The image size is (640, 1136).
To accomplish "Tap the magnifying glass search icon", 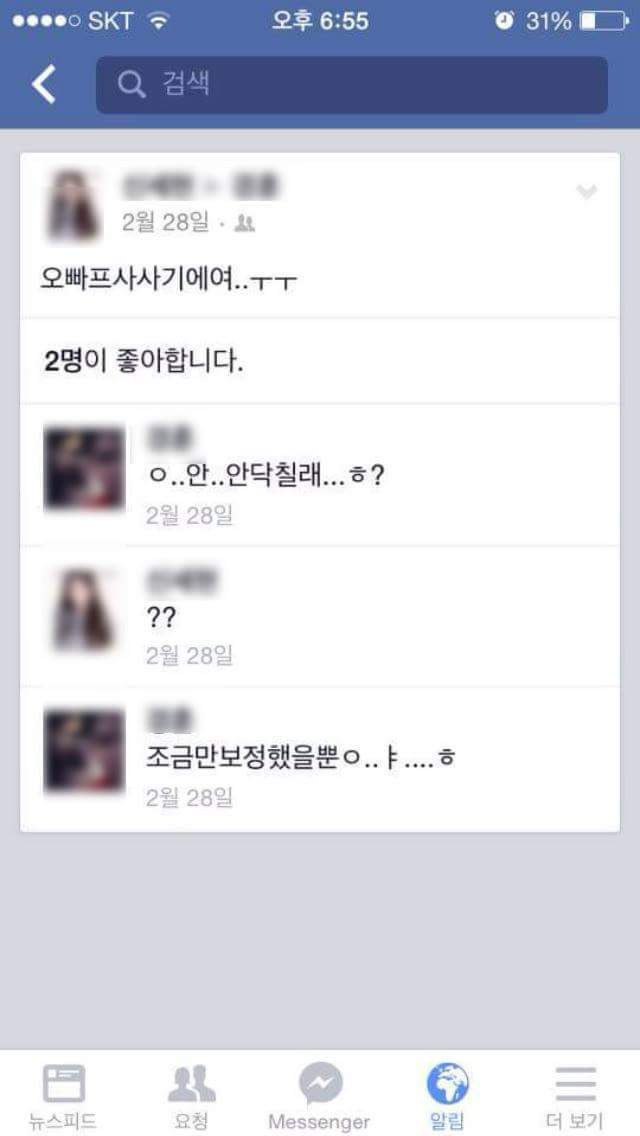I will (x=131, y=85).
